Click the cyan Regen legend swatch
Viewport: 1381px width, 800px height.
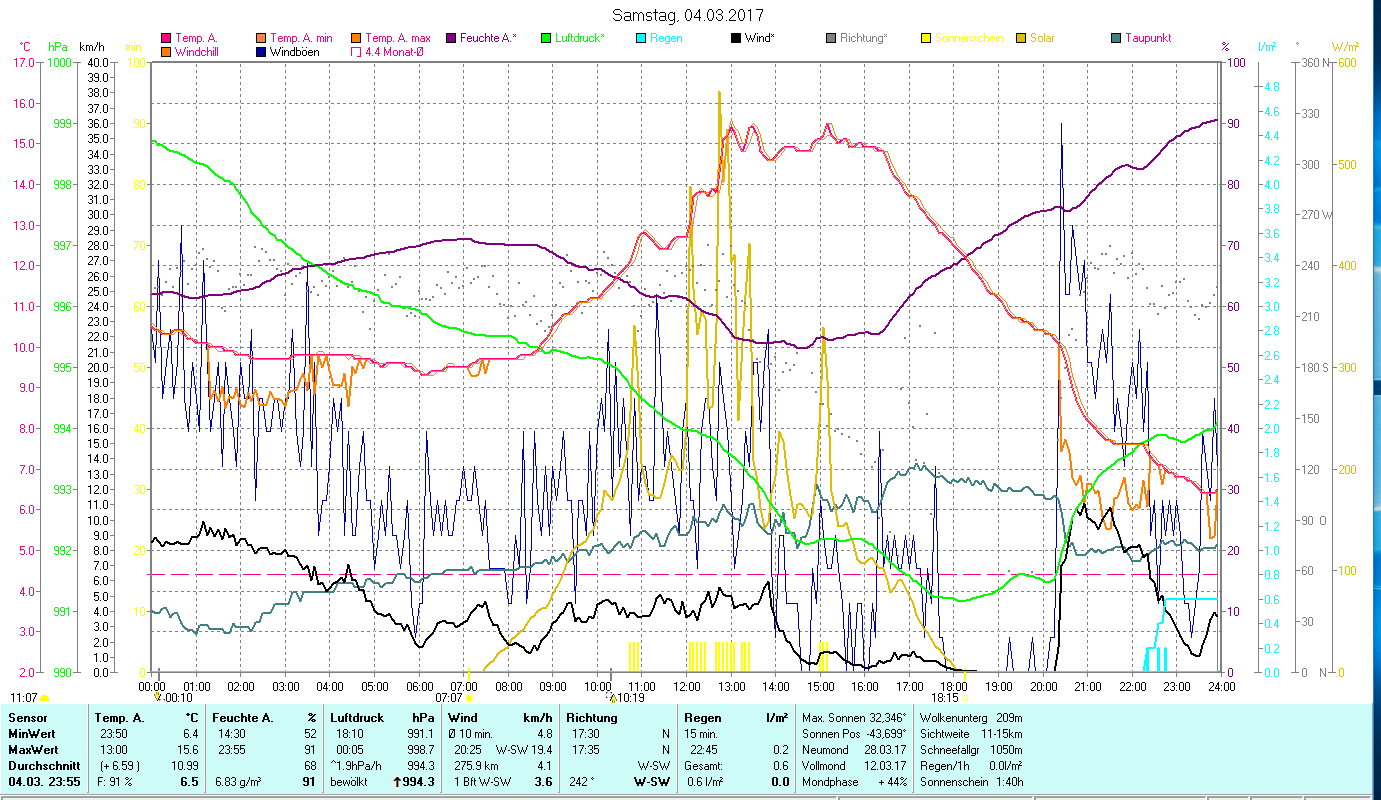640,38
